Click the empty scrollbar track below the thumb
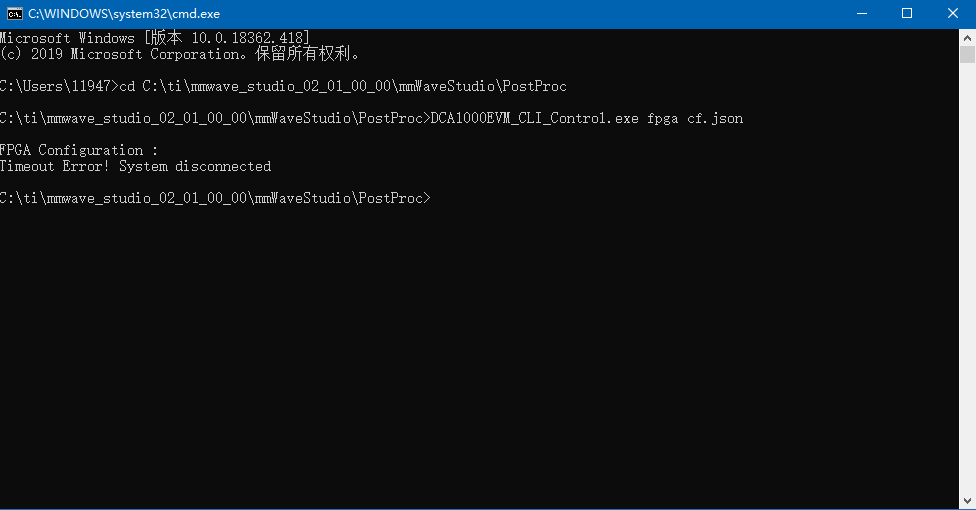The image size is (976, 510). click(967, 277)
